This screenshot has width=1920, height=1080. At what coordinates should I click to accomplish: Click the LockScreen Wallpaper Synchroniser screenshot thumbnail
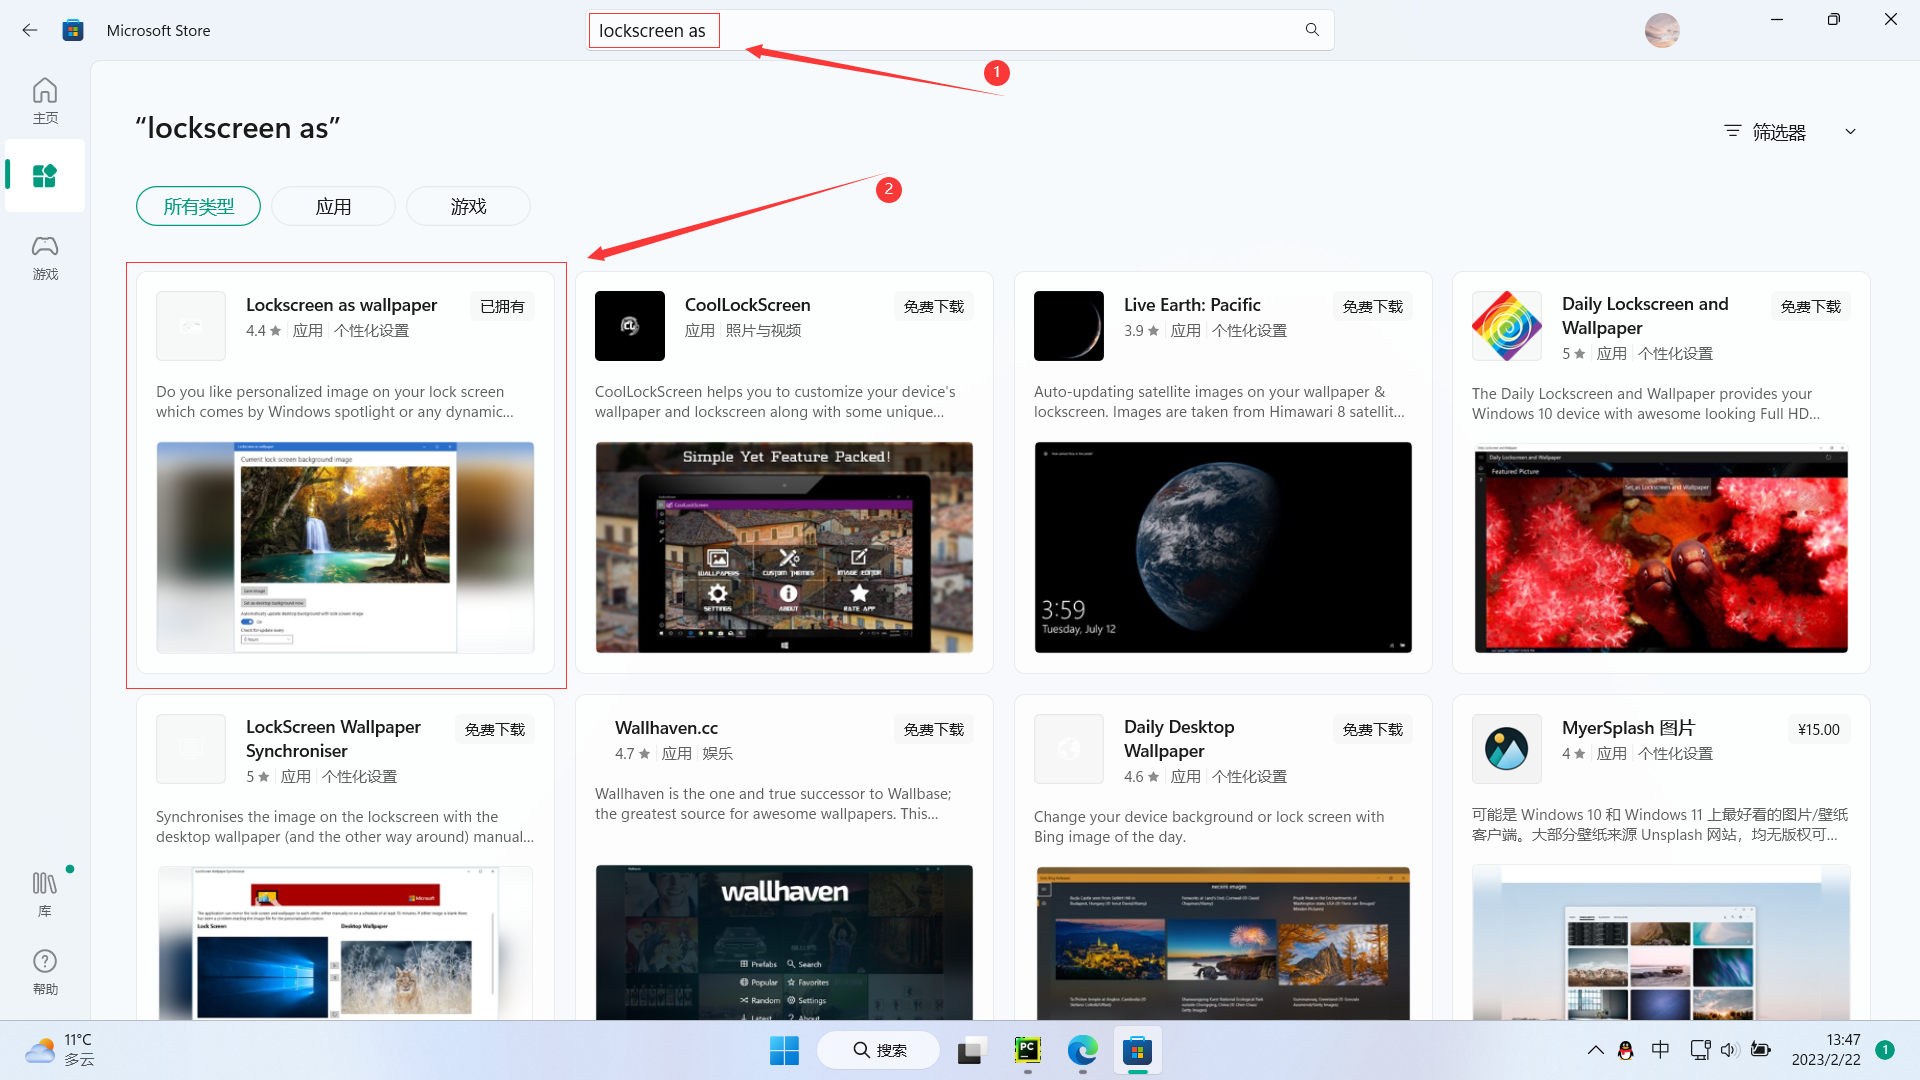pos(345,943)
